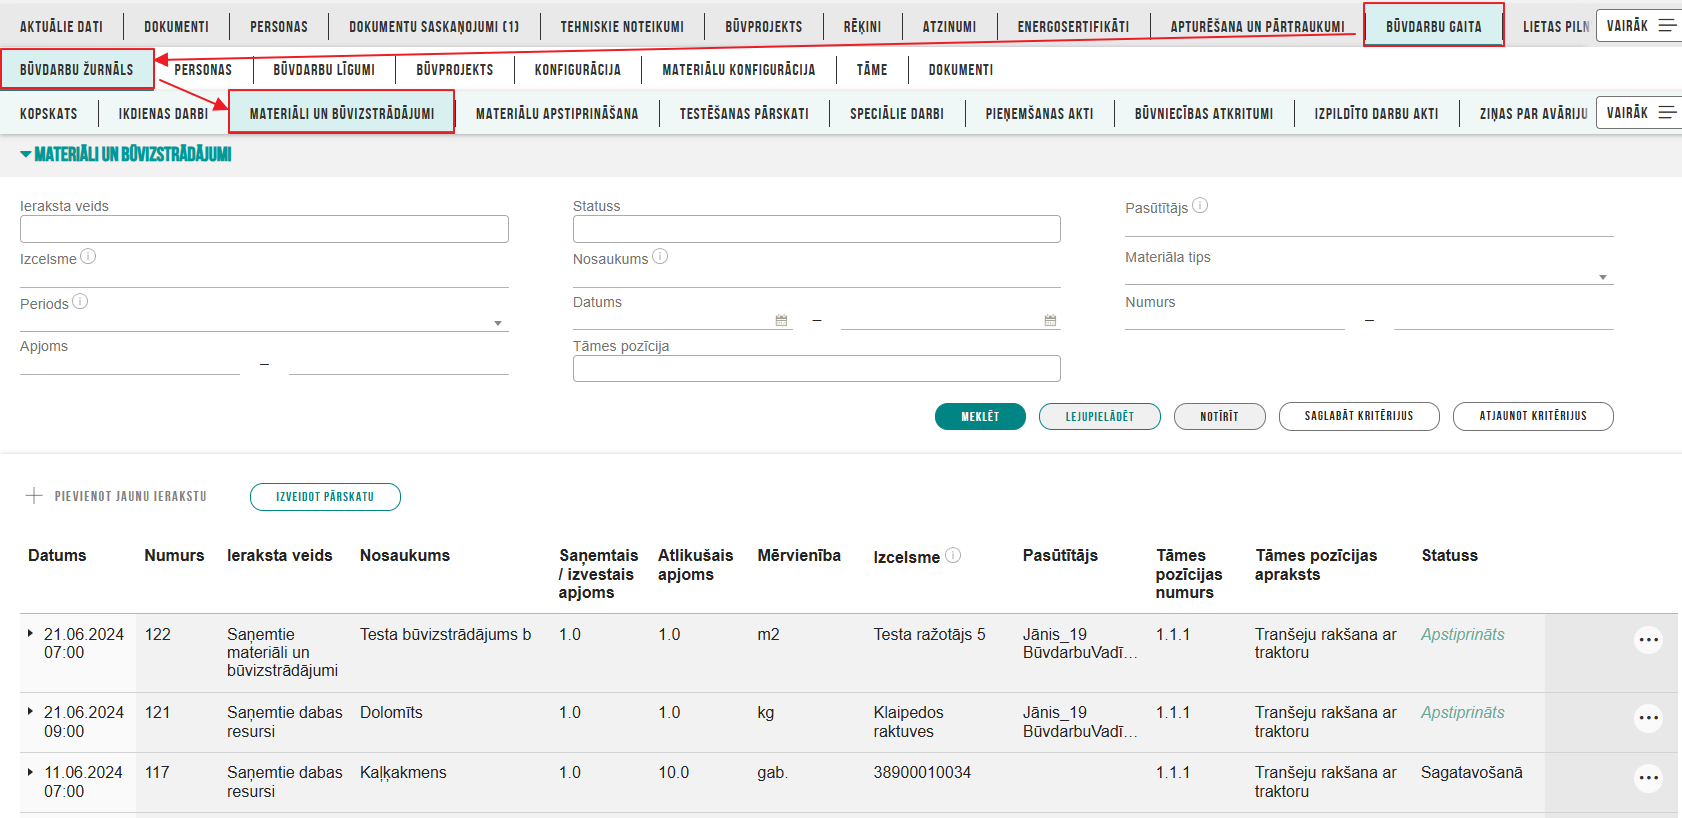Open Materiālu konfigurācija tab
The height and width of the screenshot is (818, 1682).
(739, 70)
